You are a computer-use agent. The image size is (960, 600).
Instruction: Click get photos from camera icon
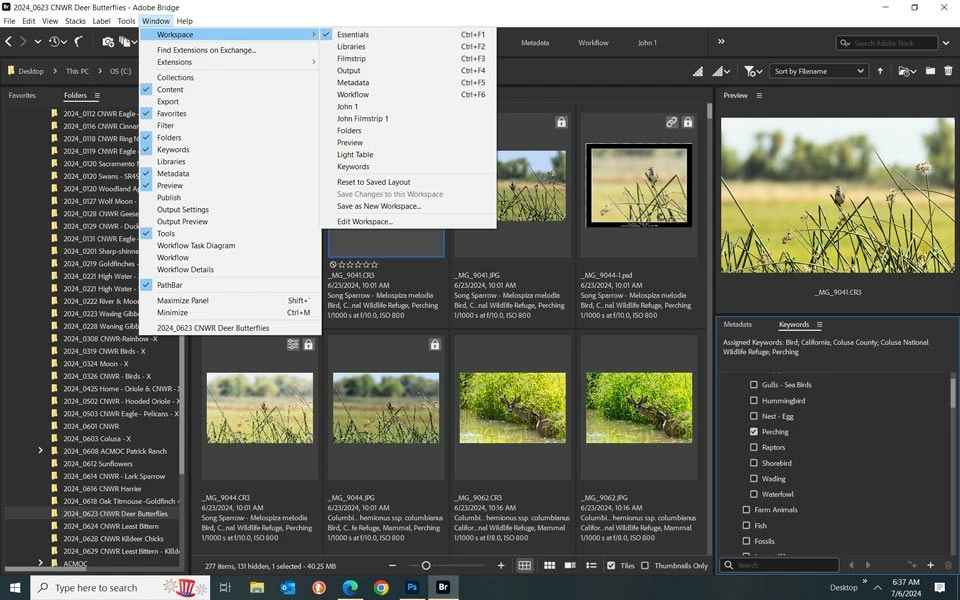click(108, 42)
